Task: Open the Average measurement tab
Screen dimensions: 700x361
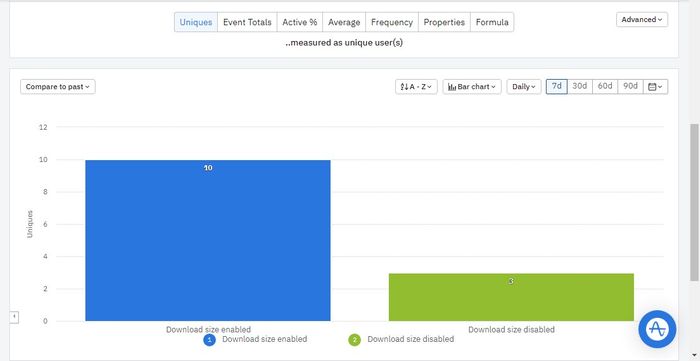Action: pos(344,22)
